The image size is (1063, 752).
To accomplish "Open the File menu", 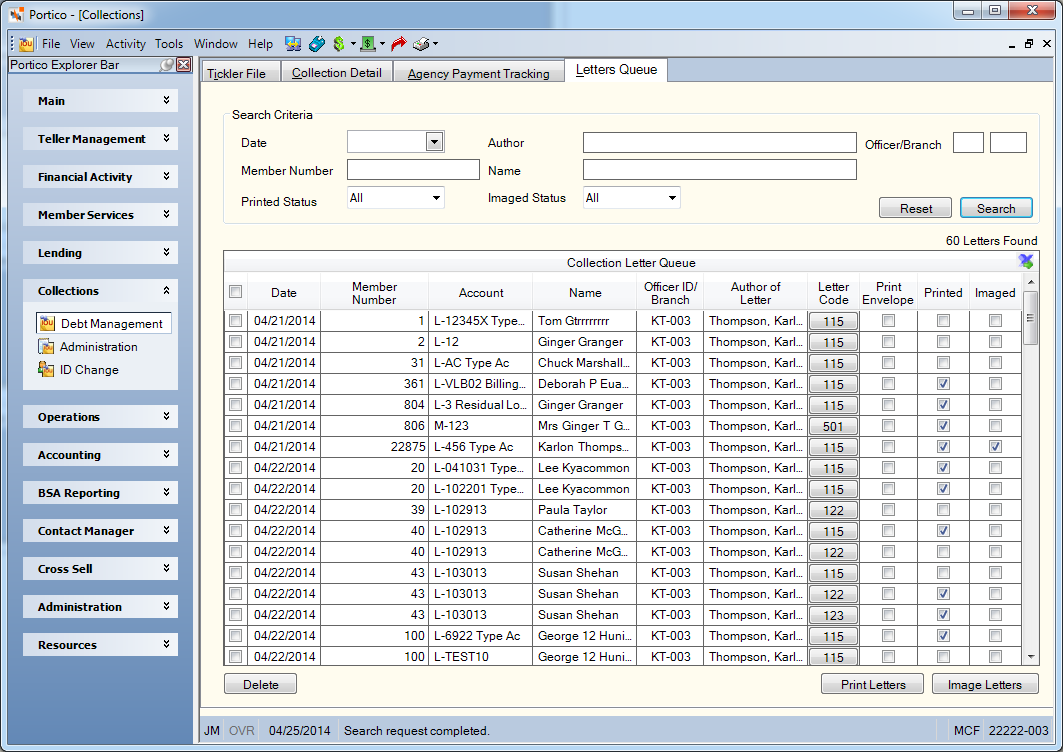I will click(51, 44).
